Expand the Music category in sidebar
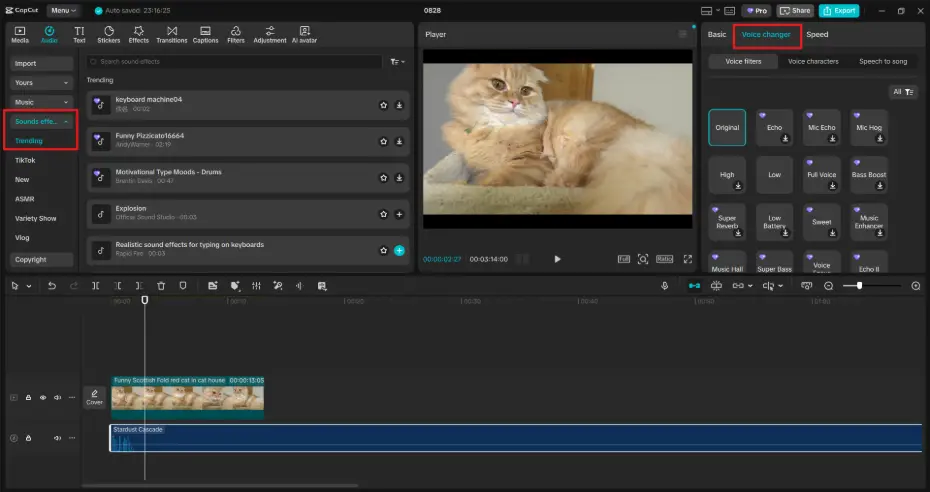The image size is (930, 492). [x=43, y=102]
